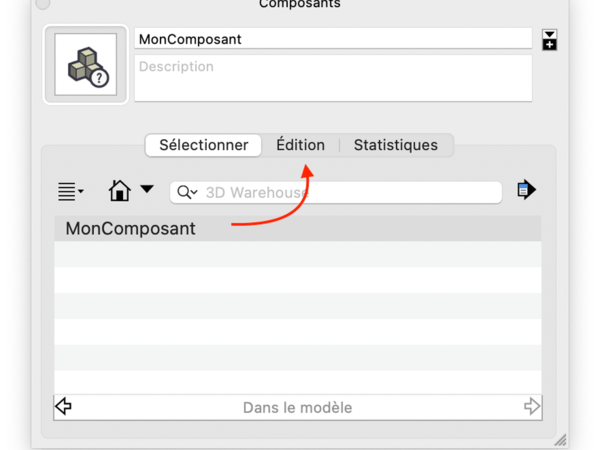
Task: Click the Description text box
Action: 333,78
